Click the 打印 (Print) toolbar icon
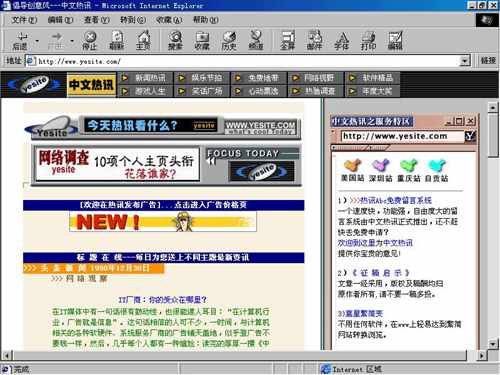The height and width of the screenshot is (375, 500). point(368,40)
